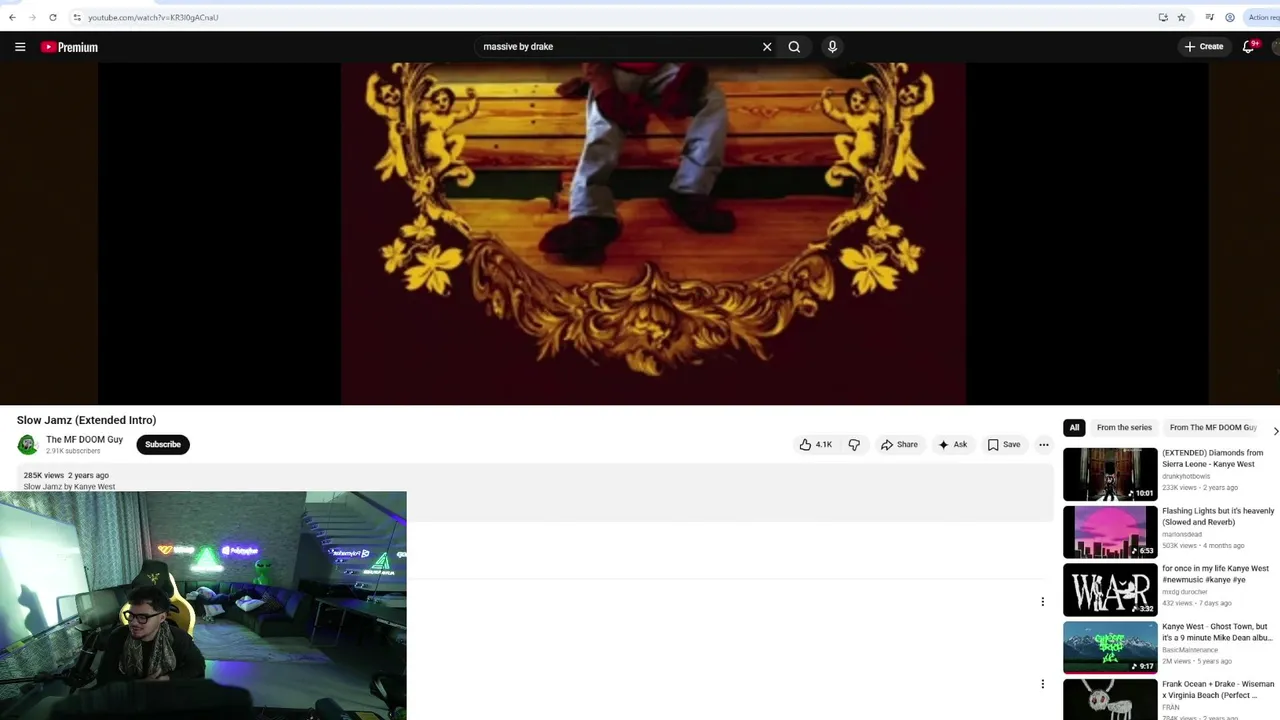Image resolution: width=1280 pixels, height=720 pixels.
Task: Clear the search box with the X
Action: click(767, 47)
